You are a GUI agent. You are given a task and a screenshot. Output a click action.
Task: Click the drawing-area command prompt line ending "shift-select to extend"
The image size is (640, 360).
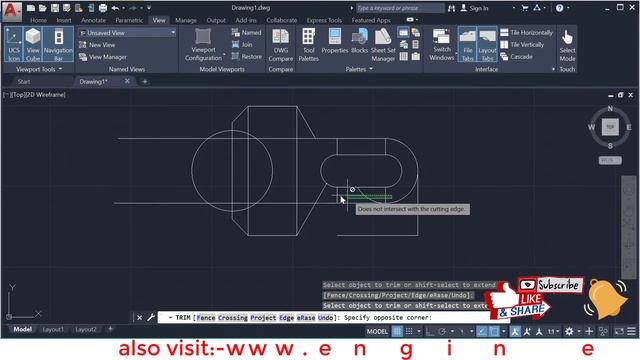coord(409,285)
